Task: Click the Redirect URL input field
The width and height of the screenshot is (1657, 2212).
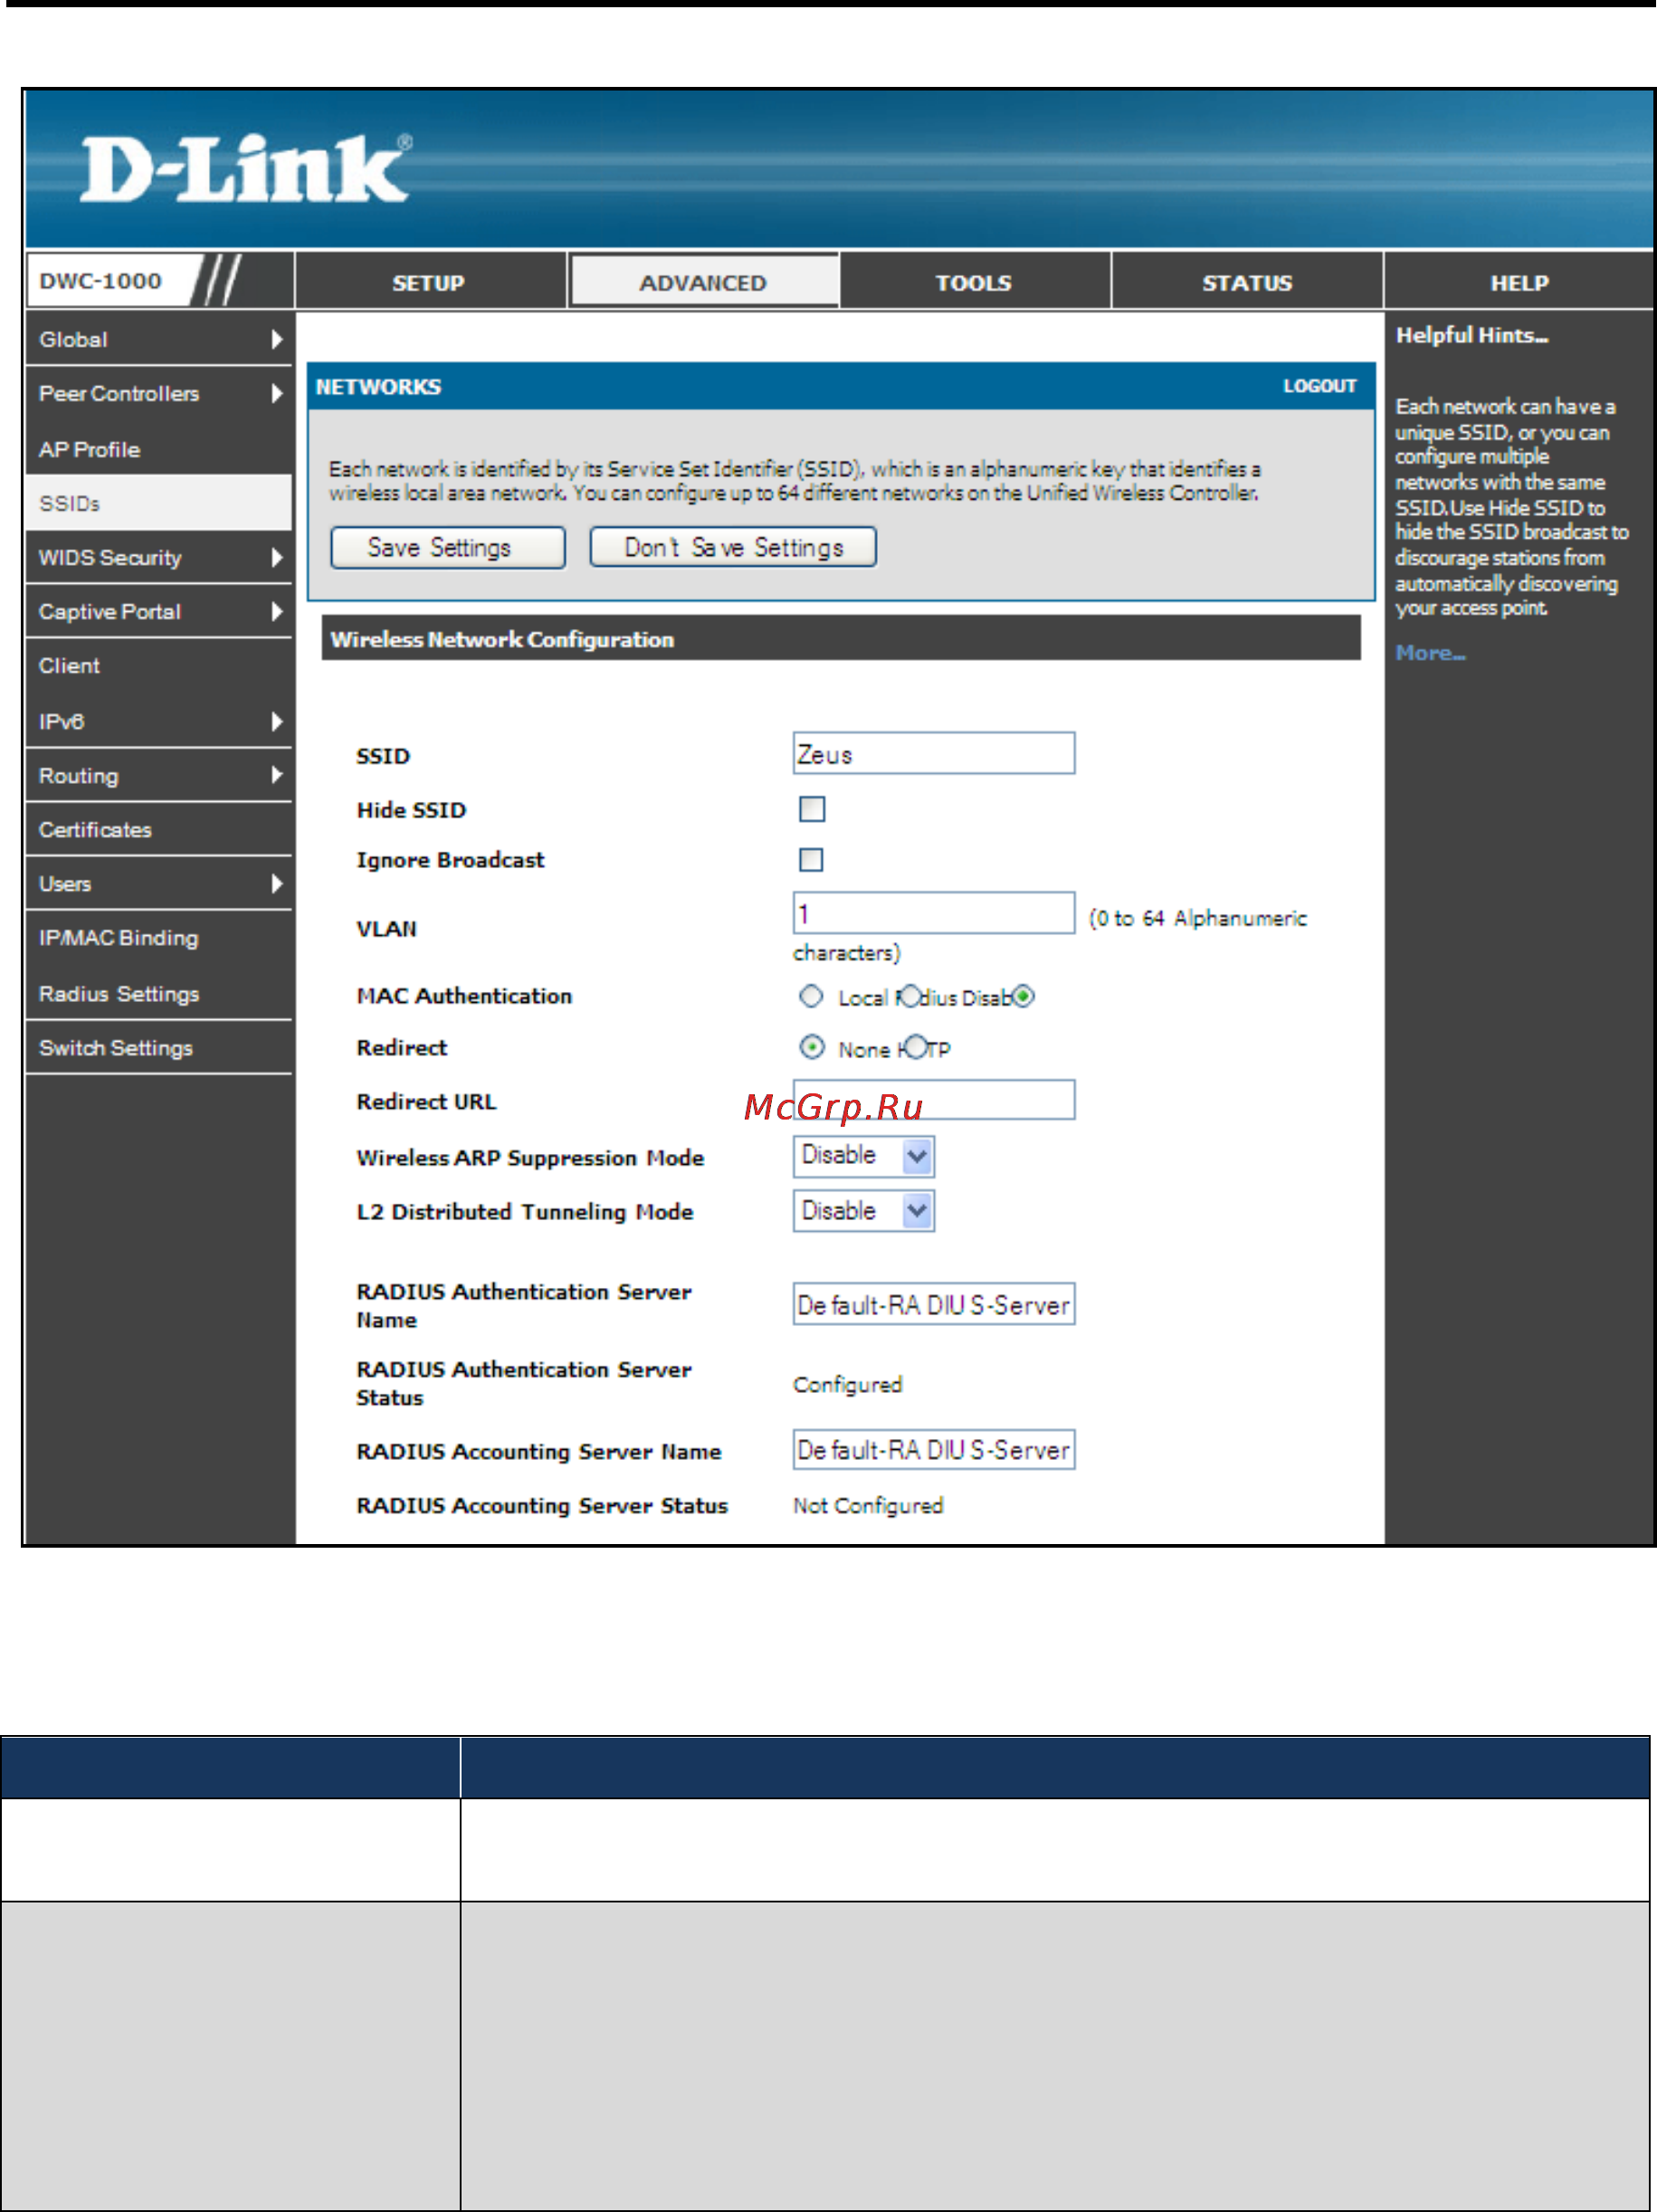Action: (934, 1100)
